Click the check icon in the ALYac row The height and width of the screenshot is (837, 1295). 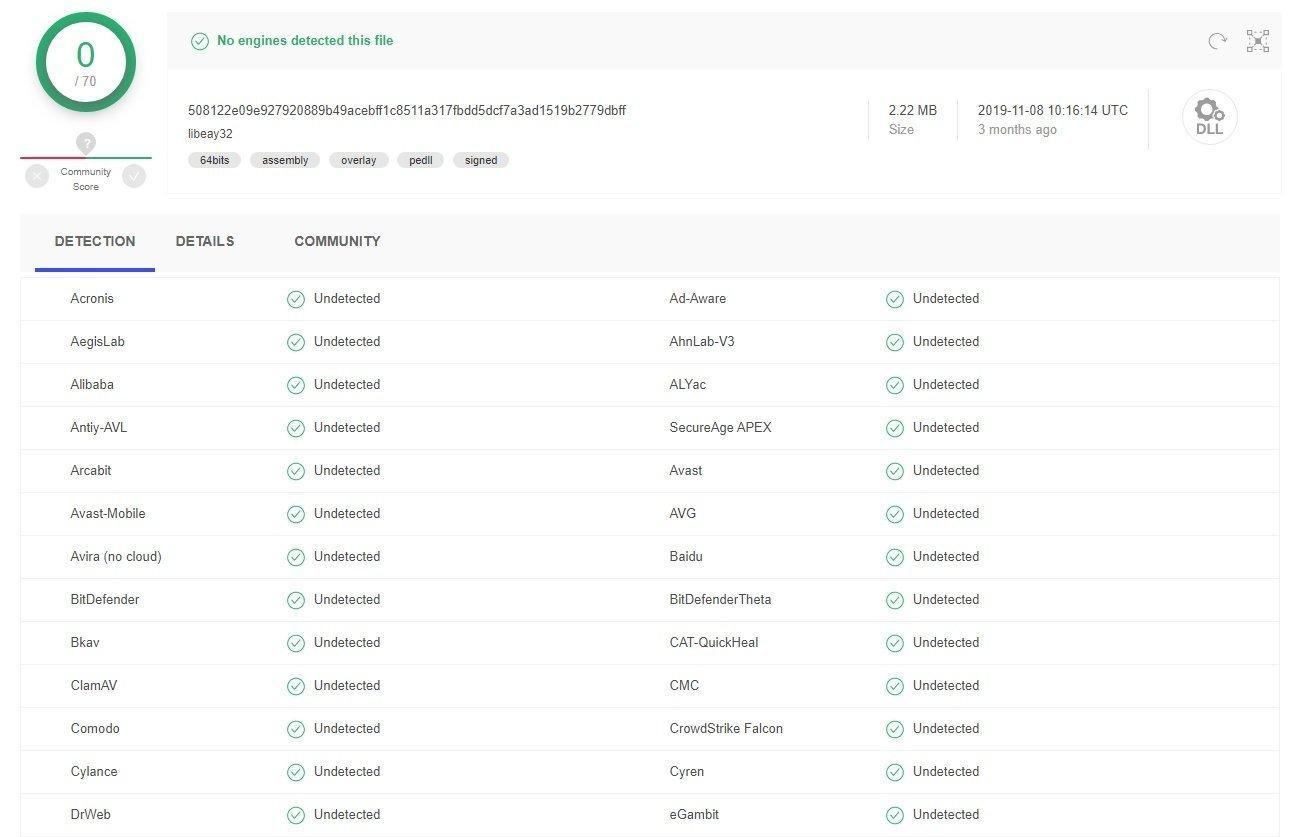tap(895, 385)
